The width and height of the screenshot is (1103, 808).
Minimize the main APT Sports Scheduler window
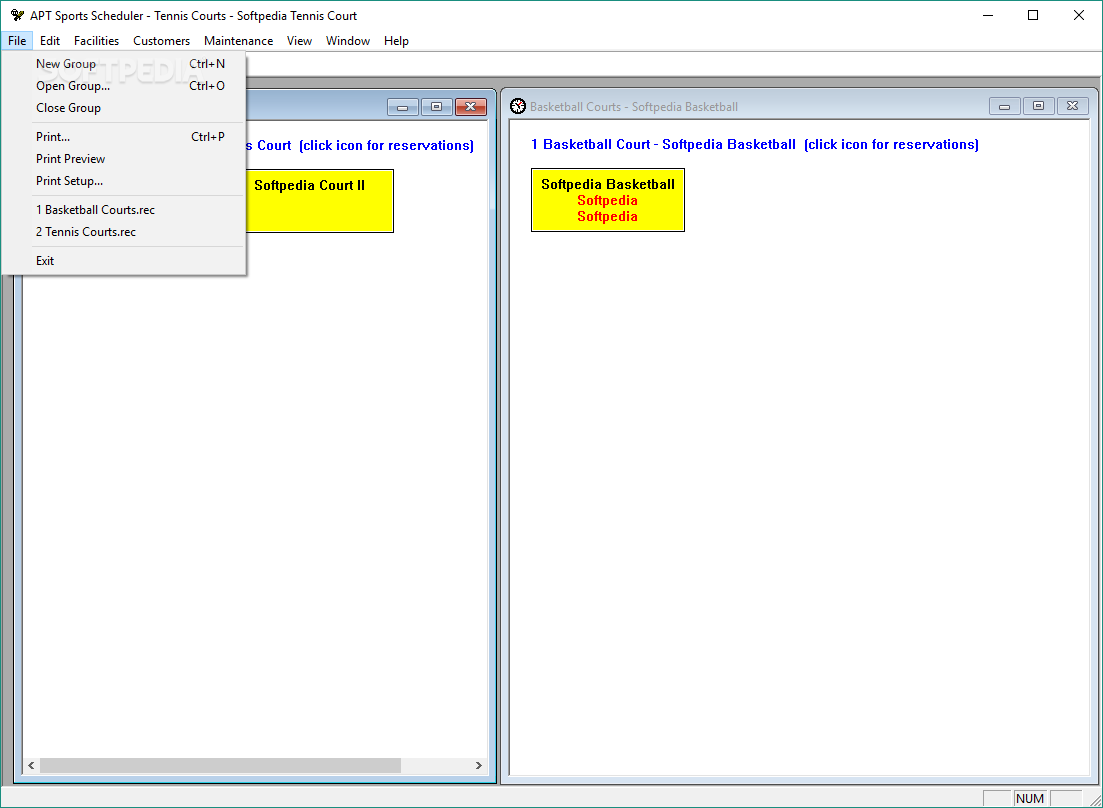point(988,15)
